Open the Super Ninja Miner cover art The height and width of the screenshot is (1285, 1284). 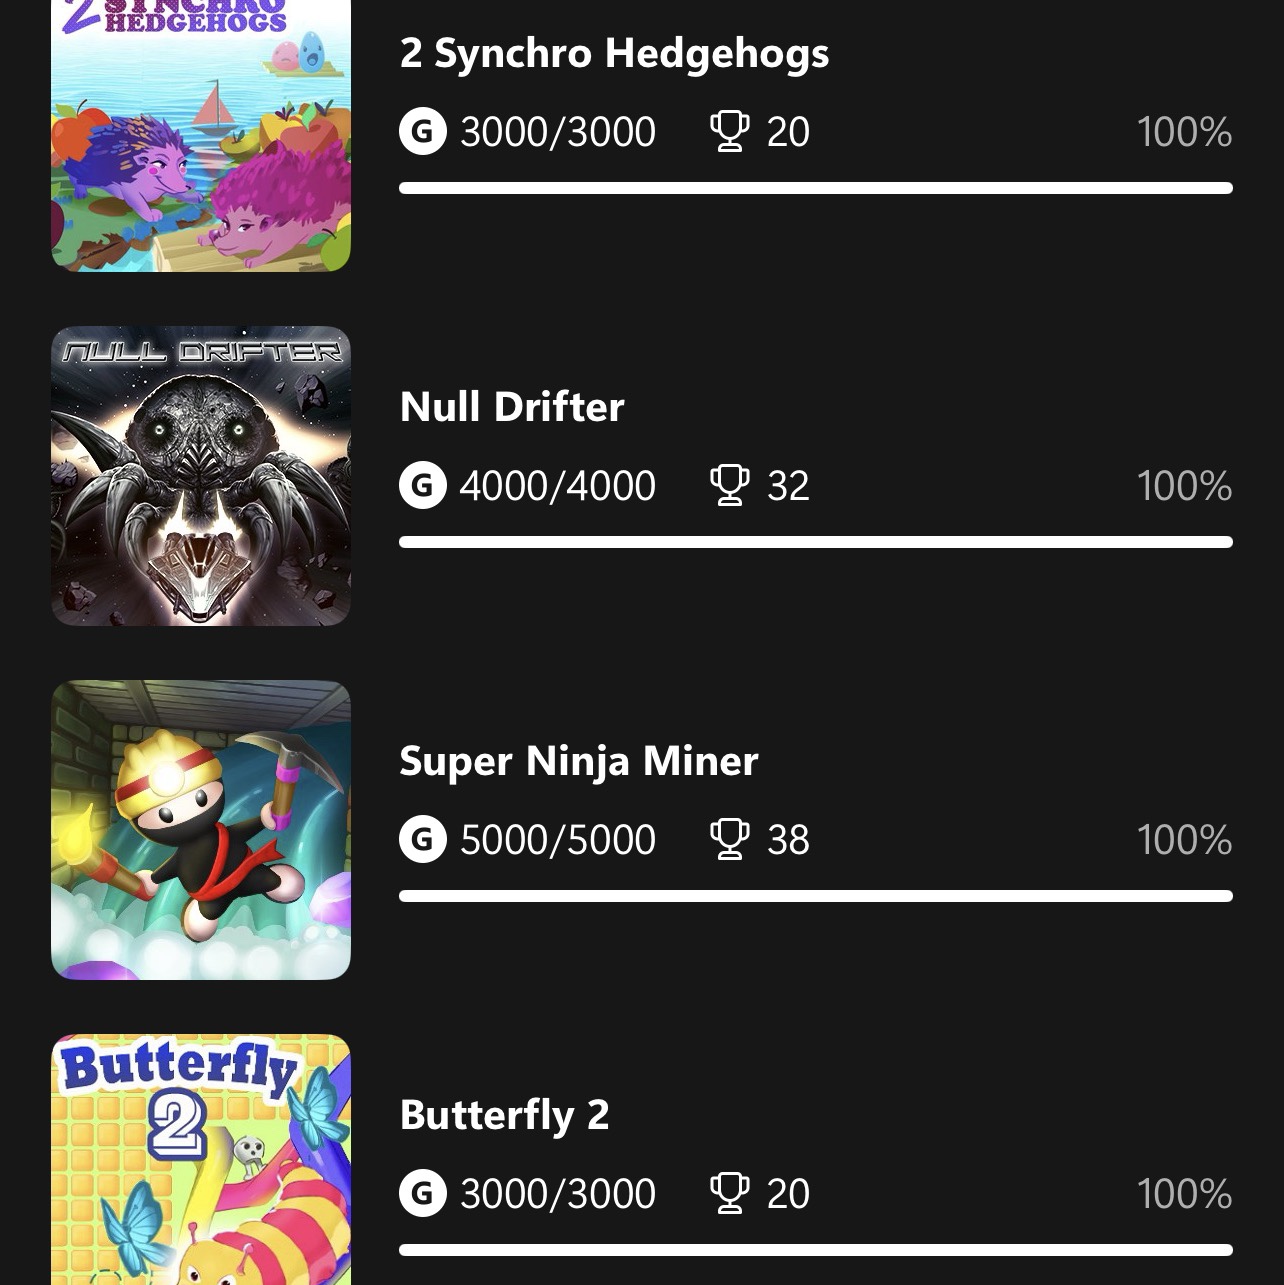tap(201, 830)
